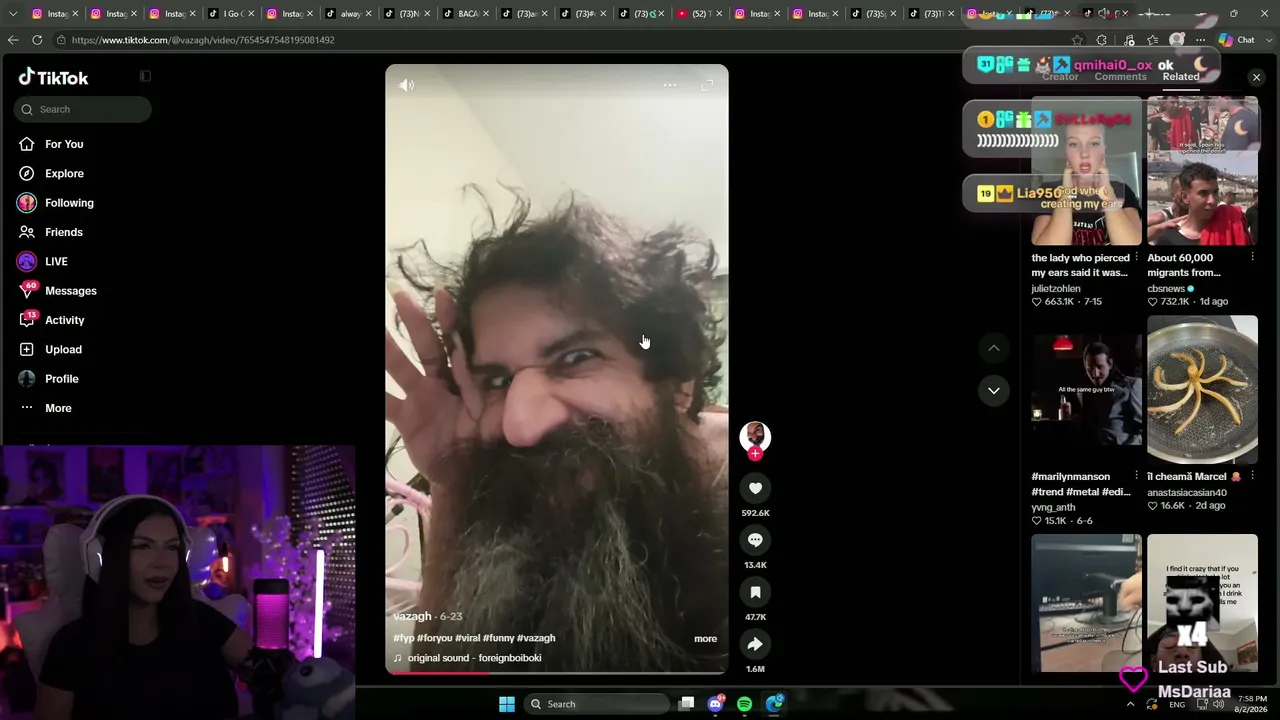
Task: Close the related videos side panel
Action: coord(1257,77)
